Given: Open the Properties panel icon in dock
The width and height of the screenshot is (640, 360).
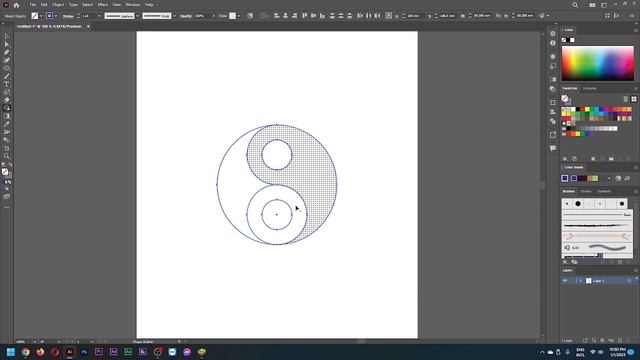Looking at the screenshot, I should (x=553, y=33).
